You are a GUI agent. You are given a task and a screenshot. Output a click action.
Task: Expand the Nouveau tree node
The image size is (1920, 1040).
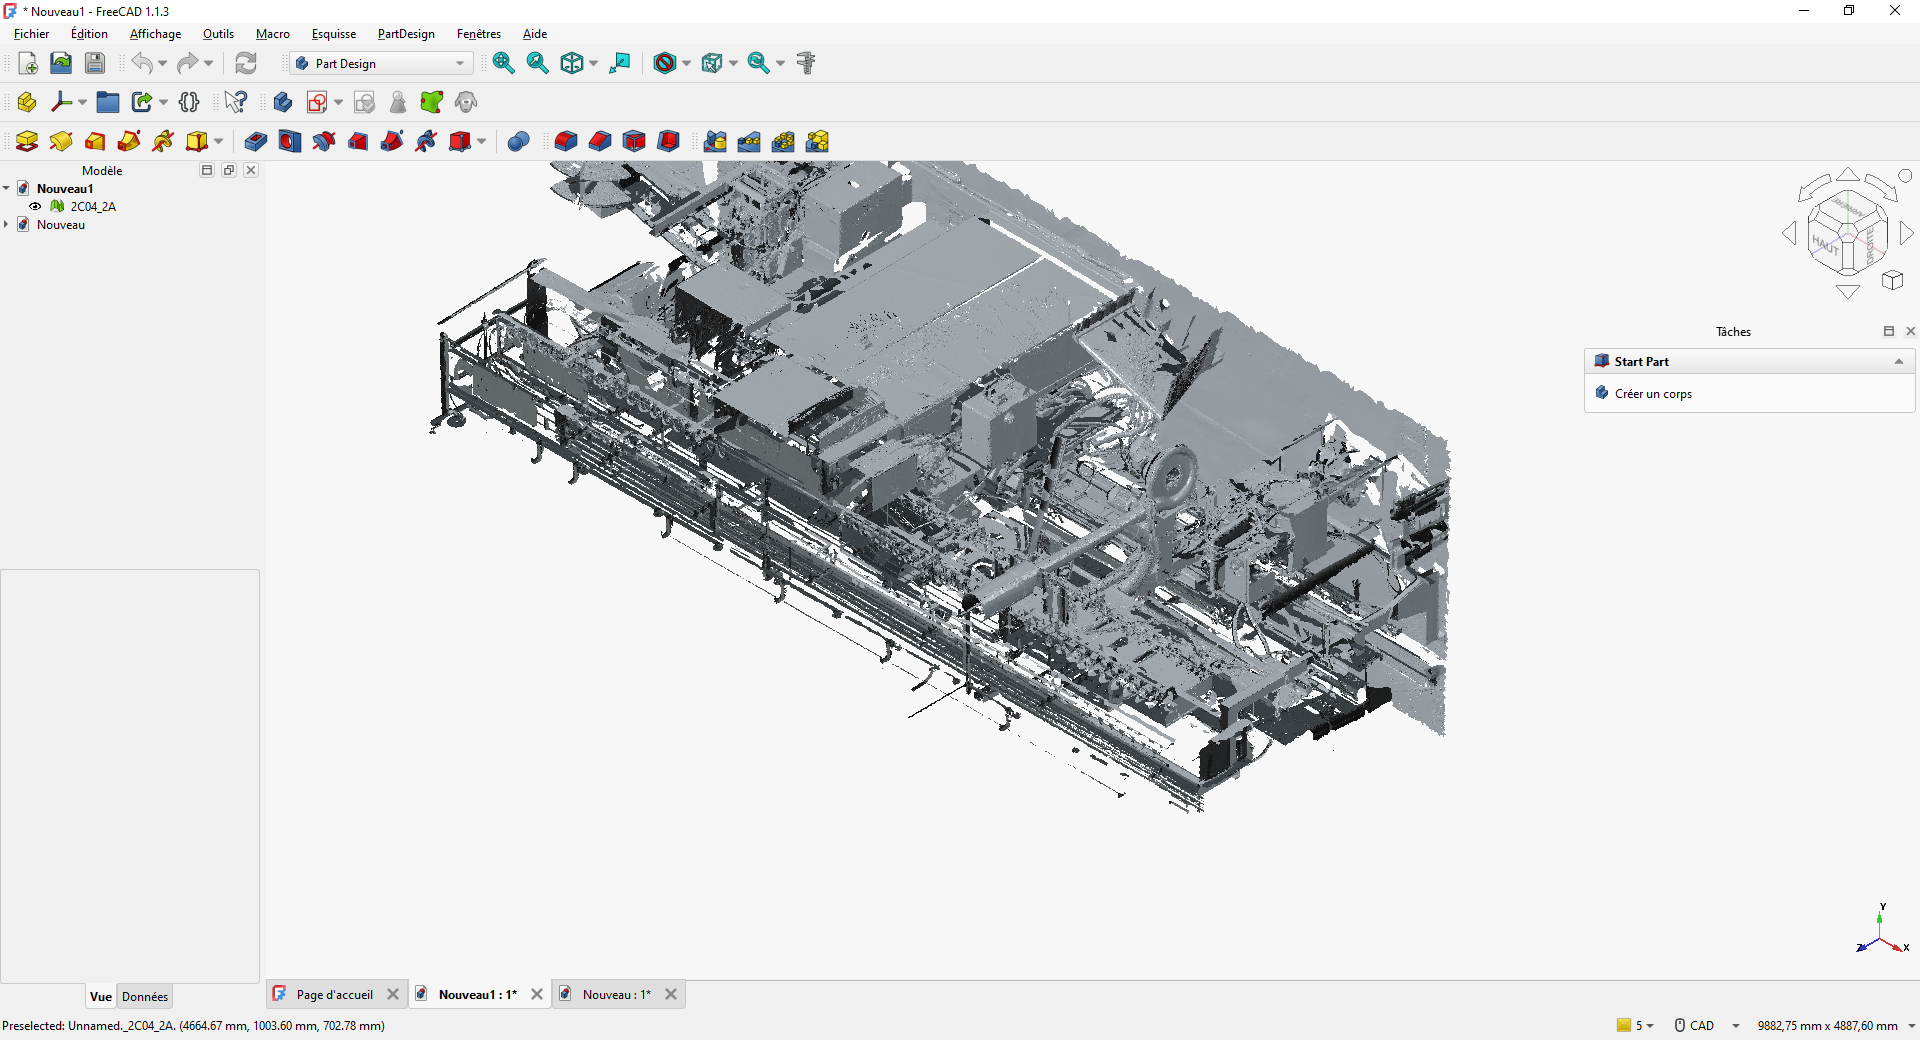[7, 225]
